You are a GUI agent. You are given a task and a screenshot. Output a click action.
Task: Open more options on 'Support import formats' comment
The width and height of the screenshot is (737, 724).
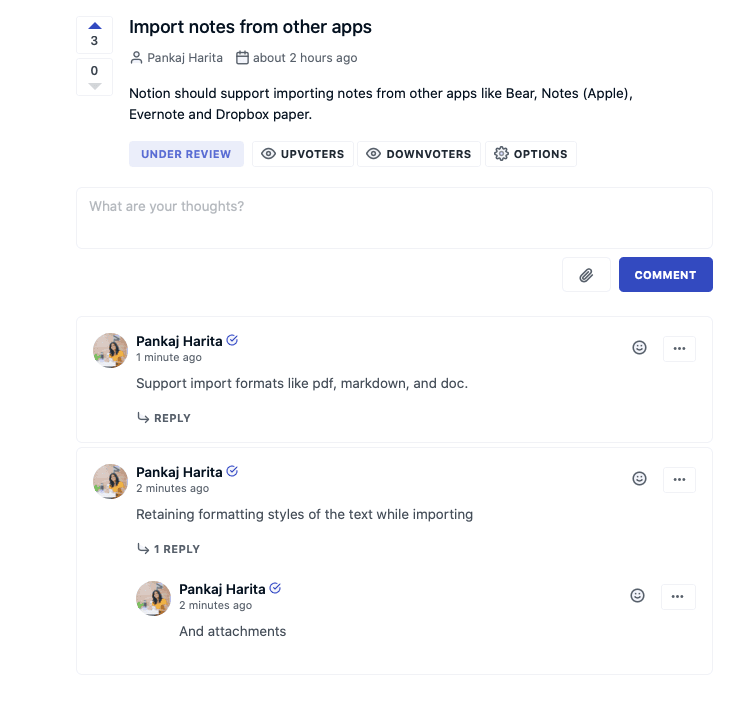(x=679, y=348)
